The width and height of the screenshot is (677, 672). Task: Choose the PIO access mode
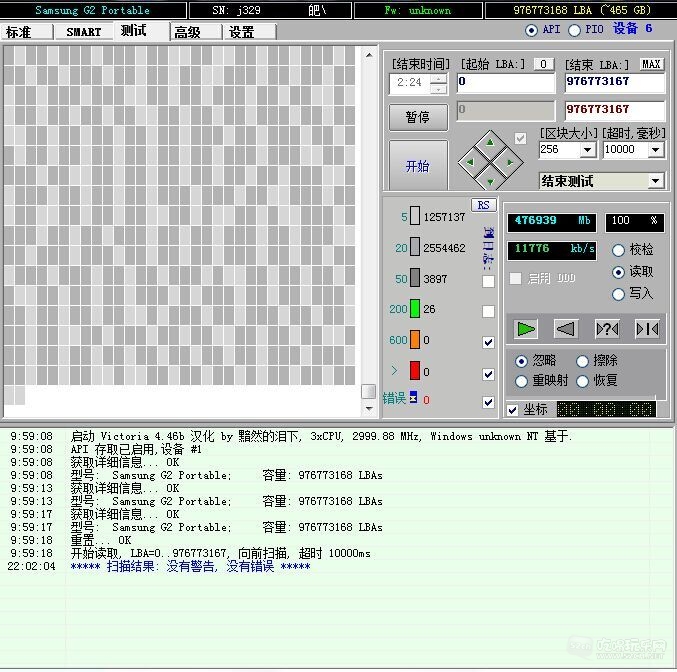click(574, 30)
